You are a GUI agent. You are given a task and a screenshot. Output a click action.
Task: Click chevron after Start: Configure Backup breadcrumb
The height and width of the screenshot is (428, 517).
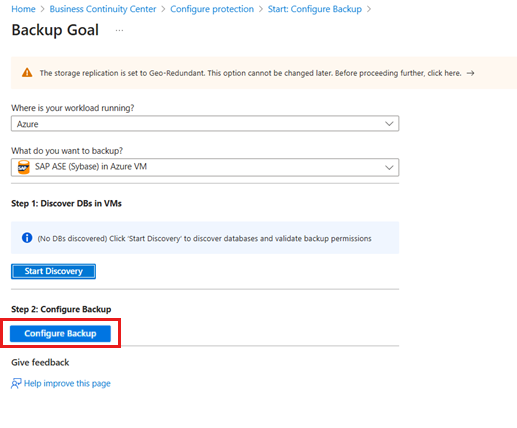click(369, 9)
